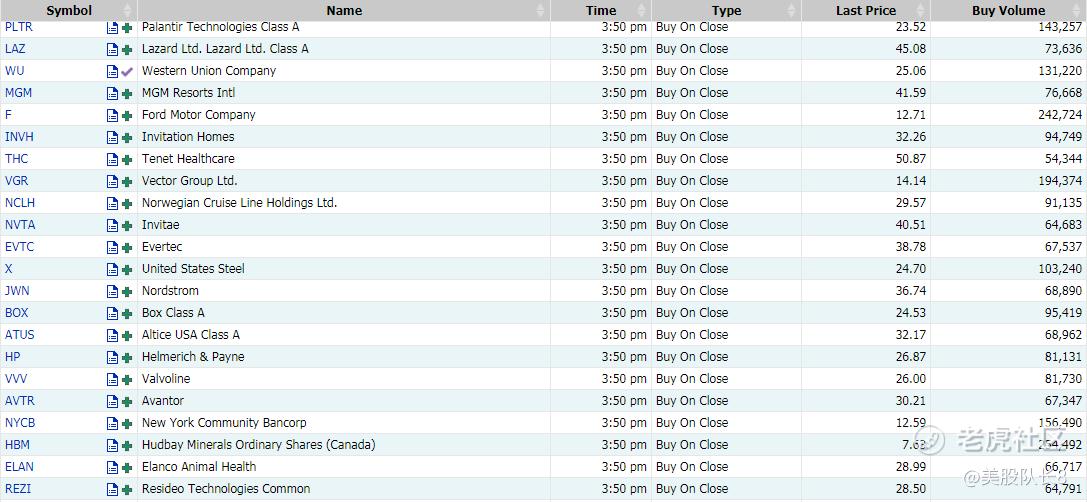1087x502 pixels.
Task: Open the document icon for ATUS
Action: (x=112, y=336)
